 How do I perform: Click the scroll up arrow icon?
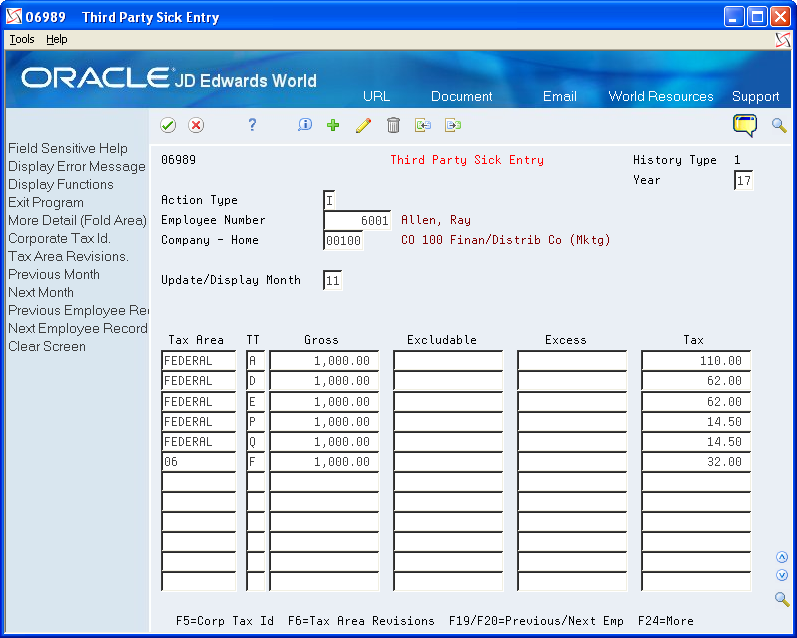[x=782, y=557]
